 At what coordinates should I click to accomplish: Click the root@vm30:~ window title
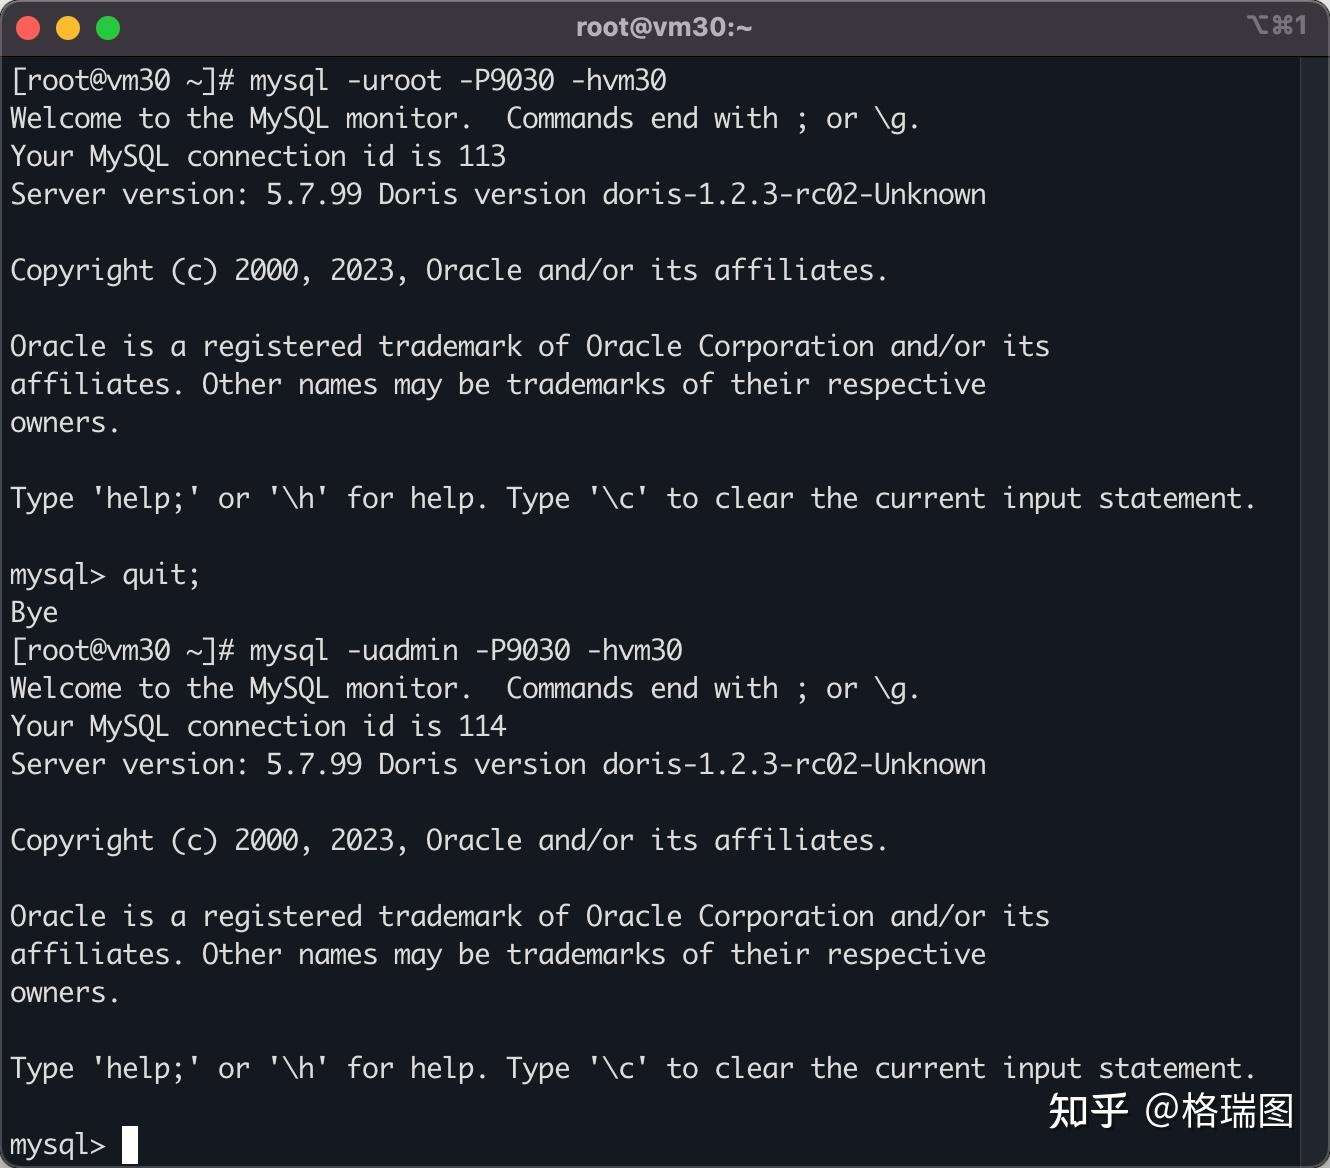(664, 27)
